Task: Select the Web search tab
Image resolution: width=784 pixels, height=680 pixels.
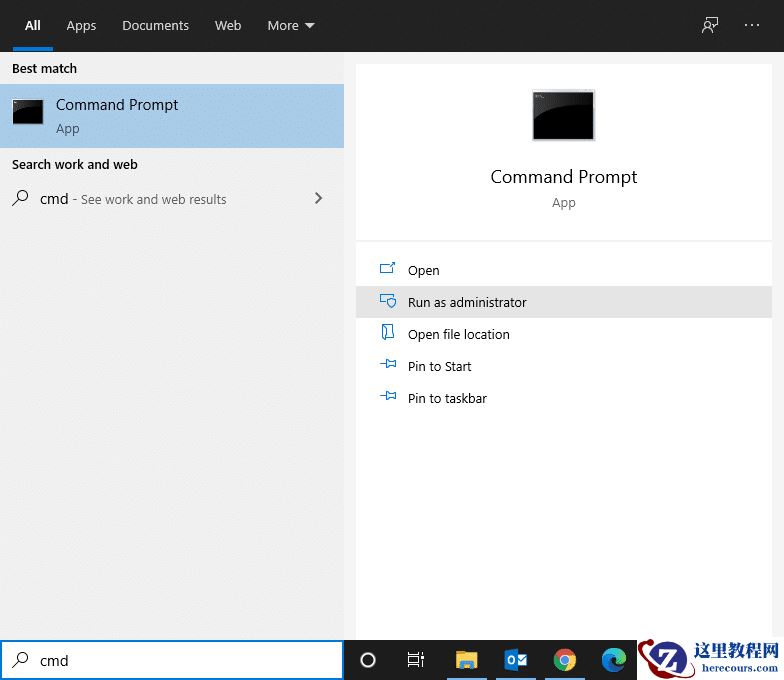Action: pyautogui.click(x=228, y=26)
